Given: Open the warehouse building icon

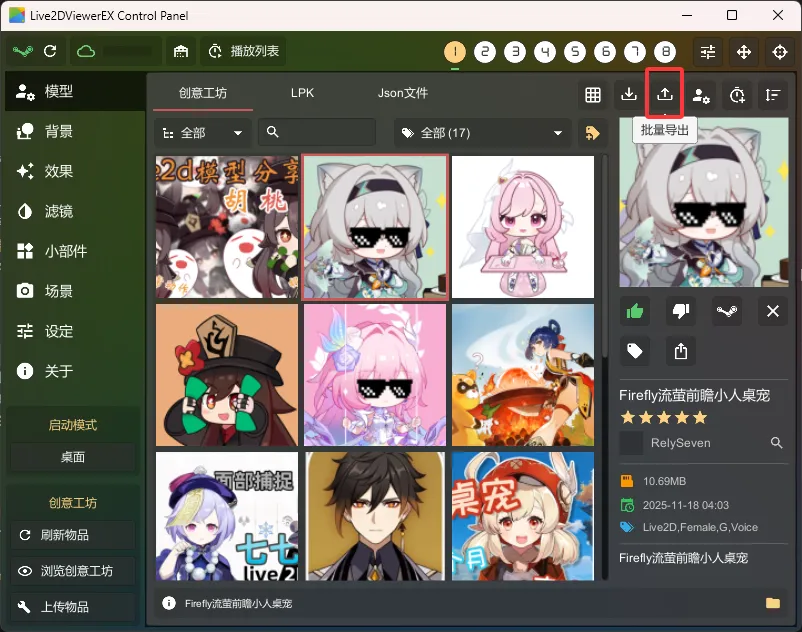Looking at the screenshot, I should (x=181, y=51).
